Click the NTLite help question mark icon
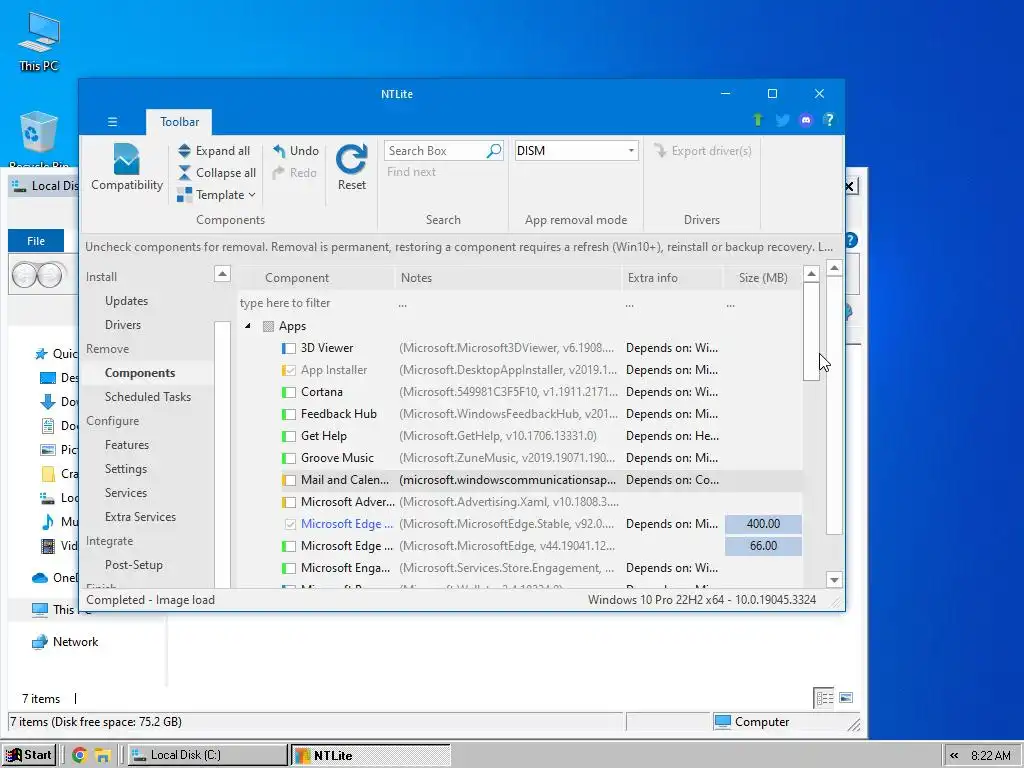 [x=829, y=120]
